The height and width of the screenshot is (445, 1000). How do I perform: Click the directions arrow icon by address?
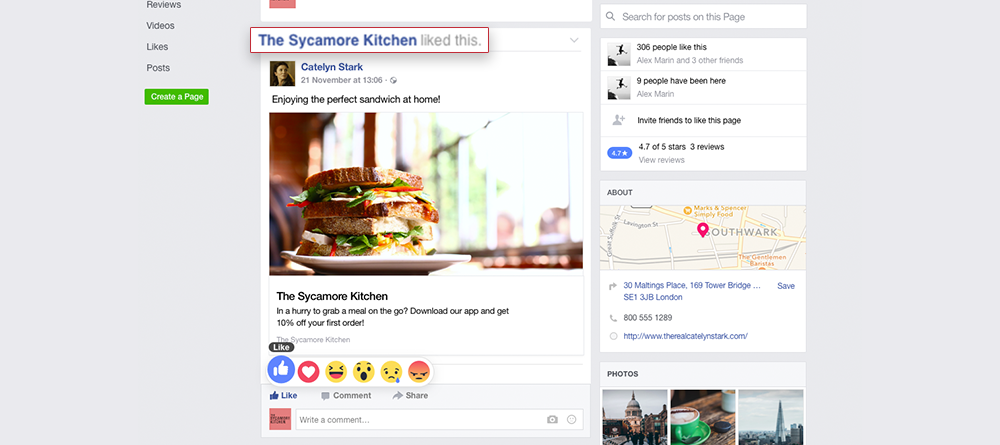coord(614,286)
